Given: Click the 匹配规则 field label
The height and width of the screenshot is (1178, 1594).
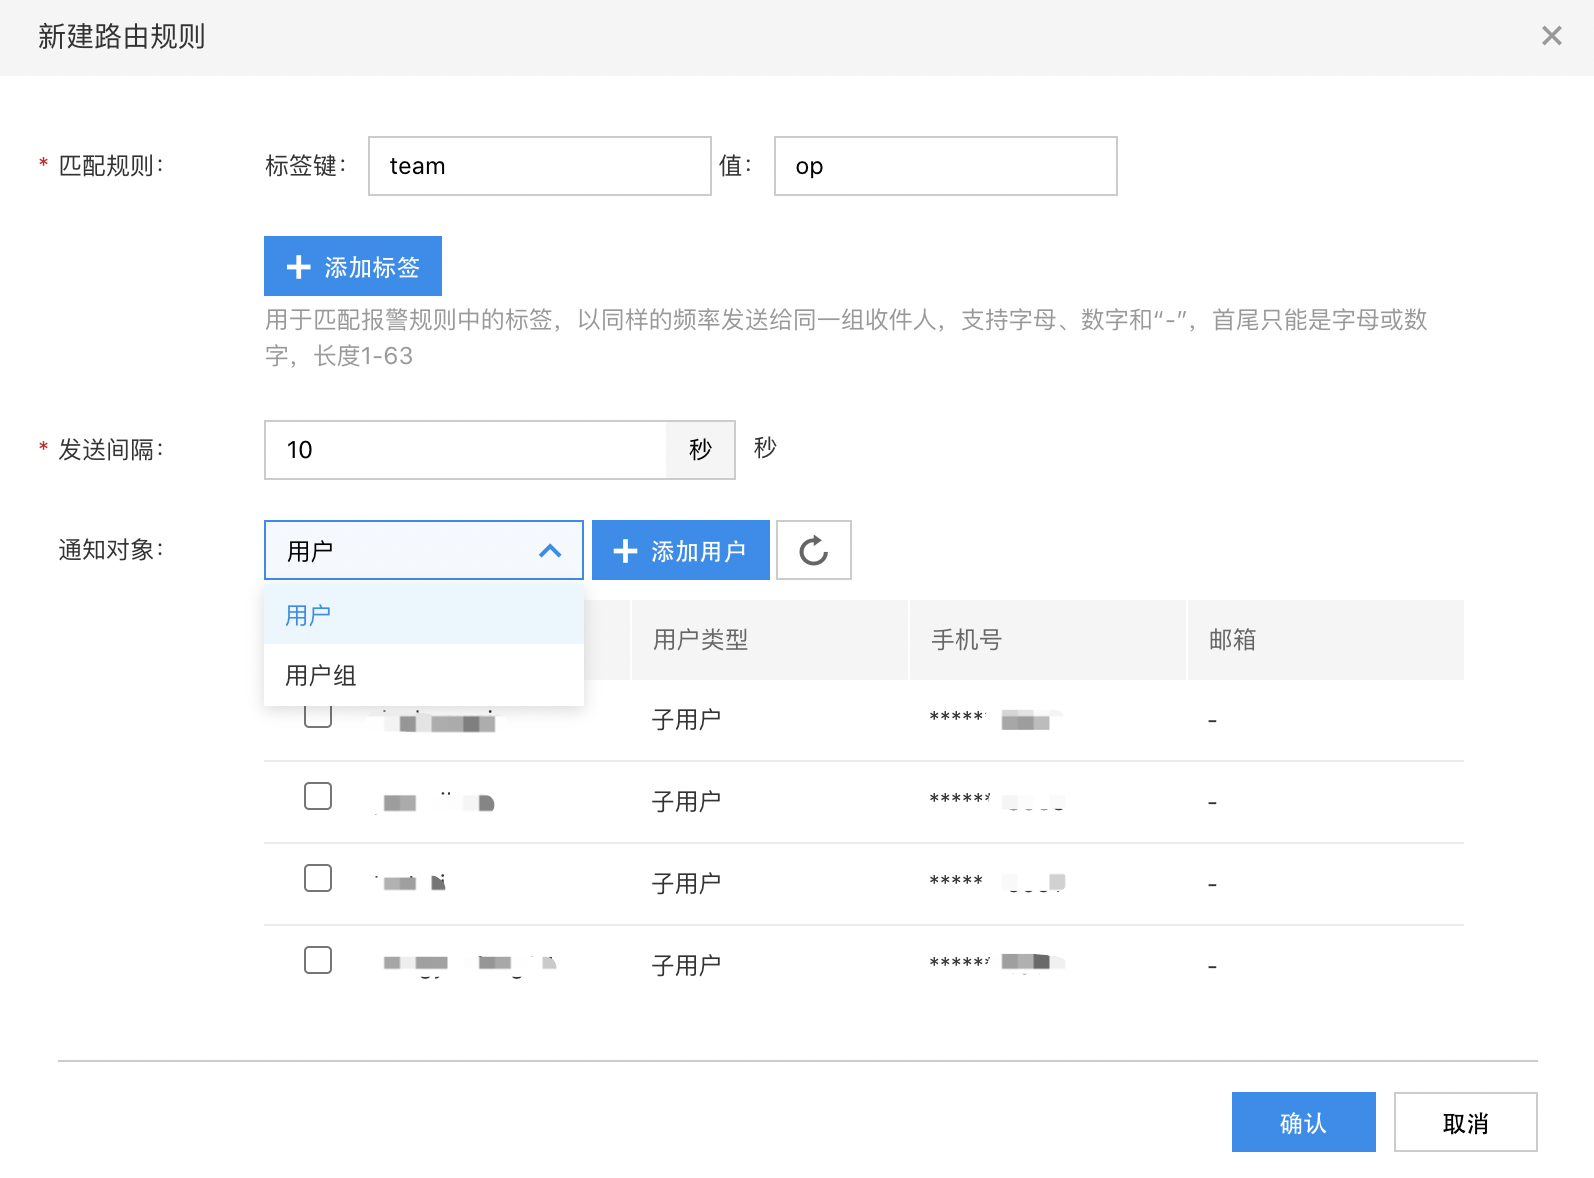Looking at the screenshot, I should [x=110, y=166].
